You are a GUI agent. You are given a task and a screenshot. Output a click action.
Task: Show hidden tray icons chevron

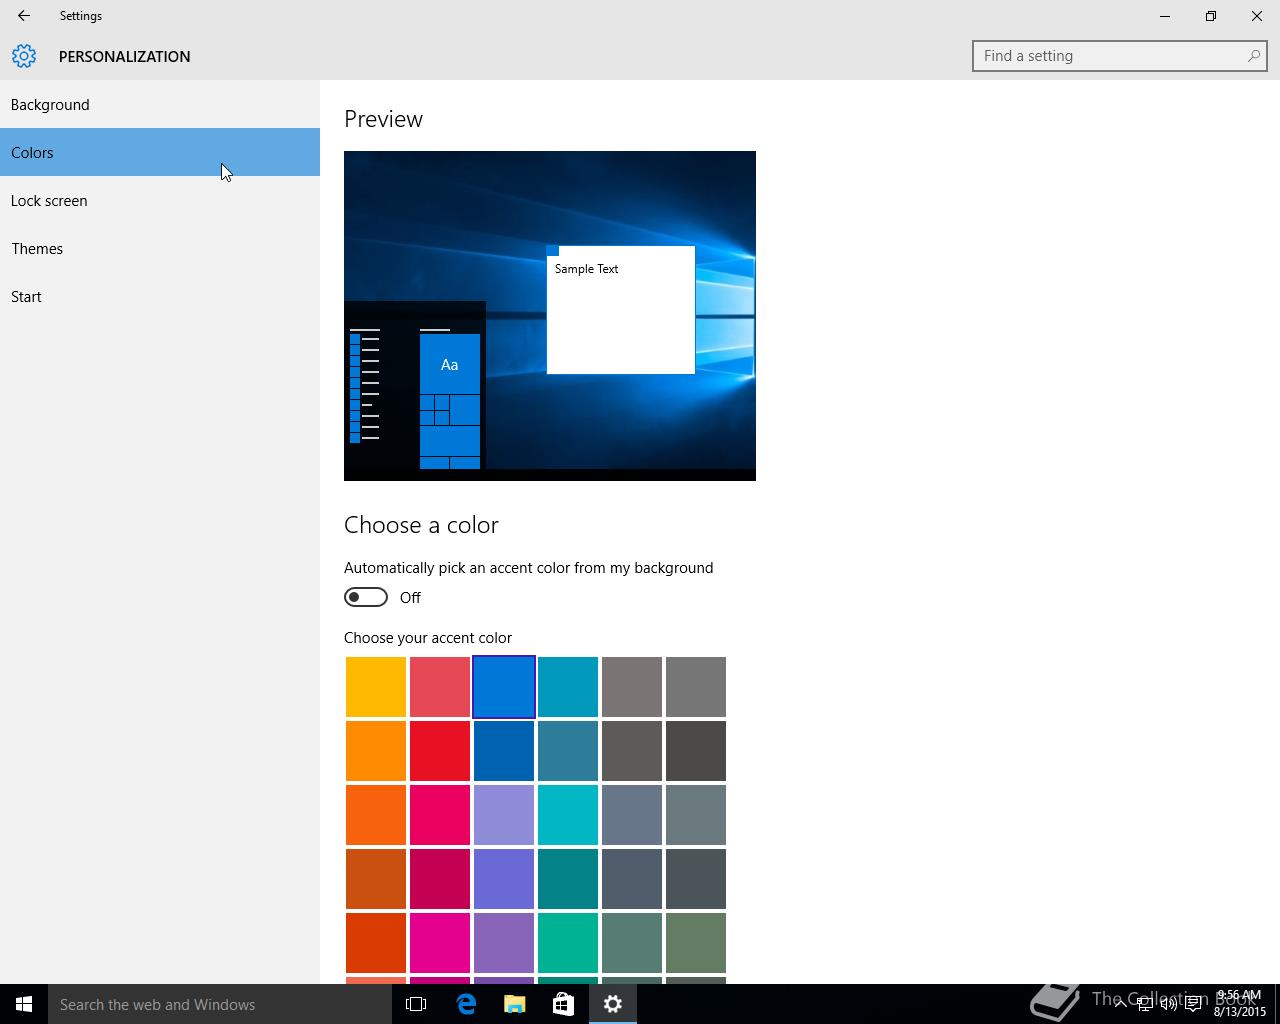click(x=1120, y=1004)
